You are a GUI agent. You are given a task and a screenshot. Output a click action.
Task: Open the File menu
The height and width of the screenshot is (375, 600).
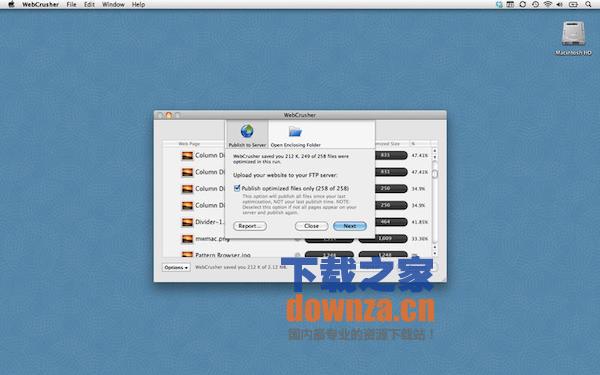[x=71, y=5]
